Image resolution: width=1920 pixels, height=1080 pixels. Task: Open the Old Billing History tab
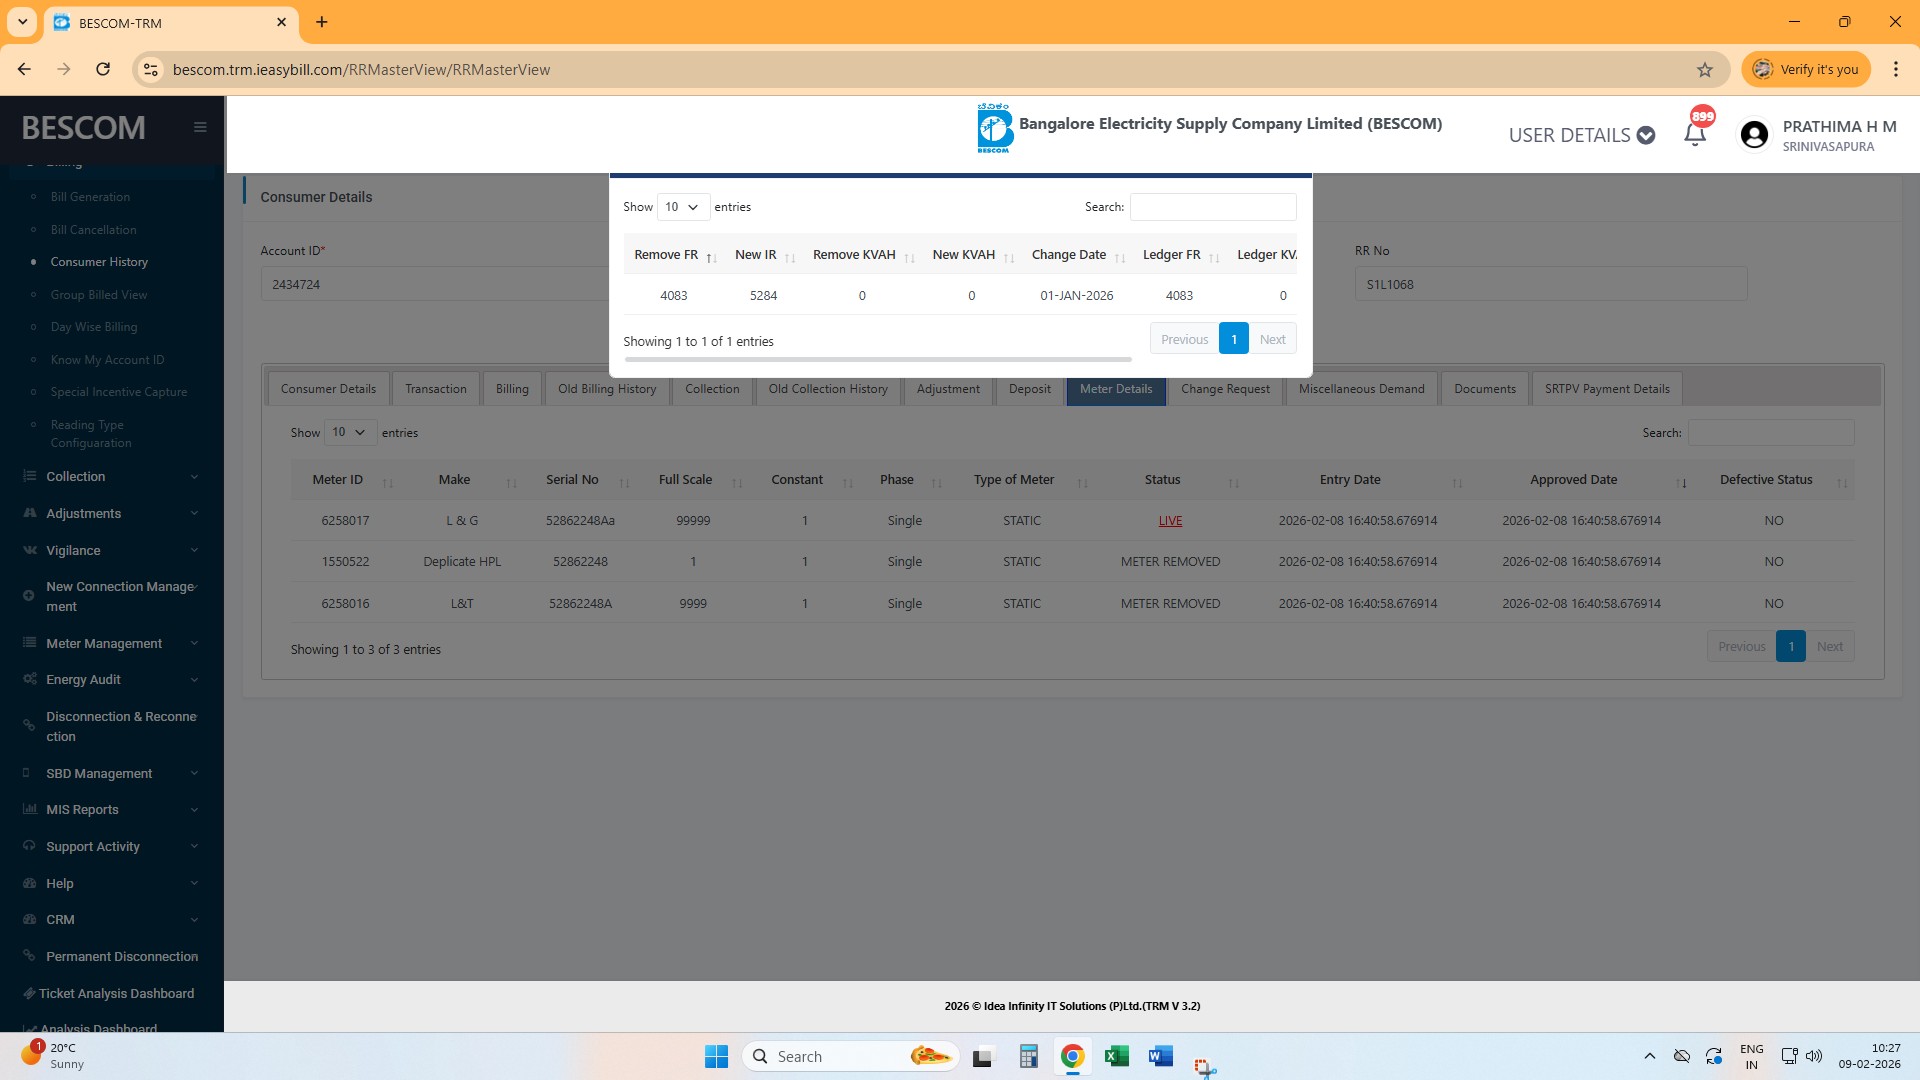point(607,389)
